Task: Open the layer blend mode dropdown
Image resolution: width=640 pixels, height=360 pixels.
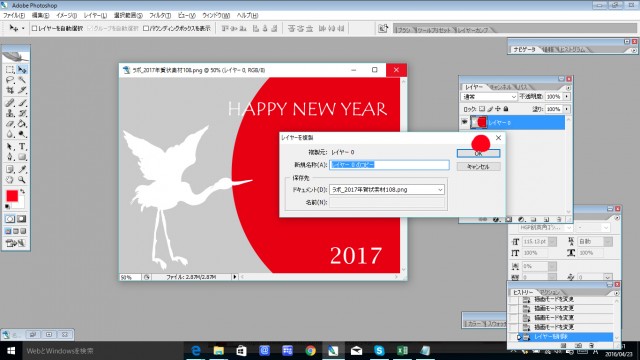Action: [489, 97]
